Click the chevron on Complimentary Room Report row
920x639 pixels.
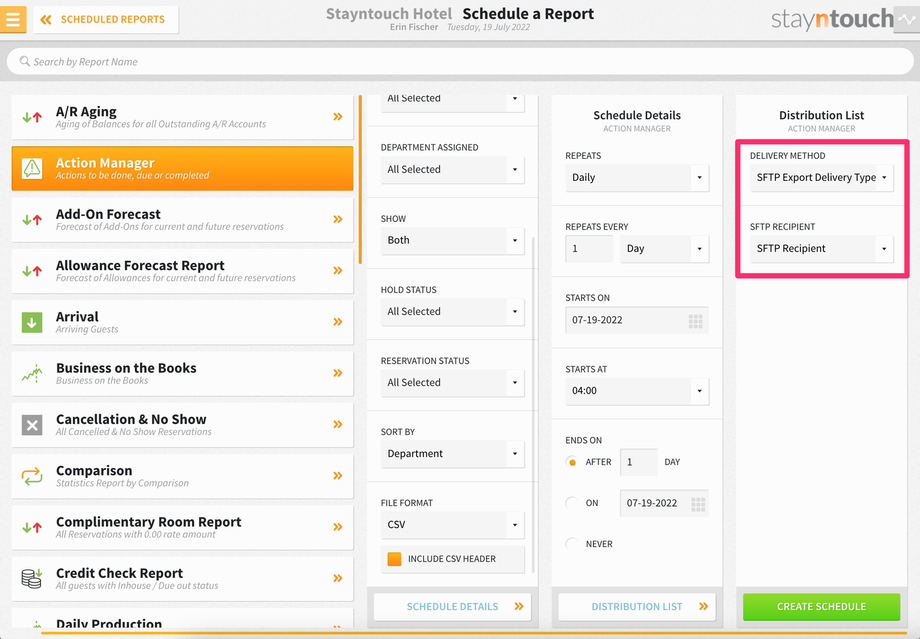[338, 527]
